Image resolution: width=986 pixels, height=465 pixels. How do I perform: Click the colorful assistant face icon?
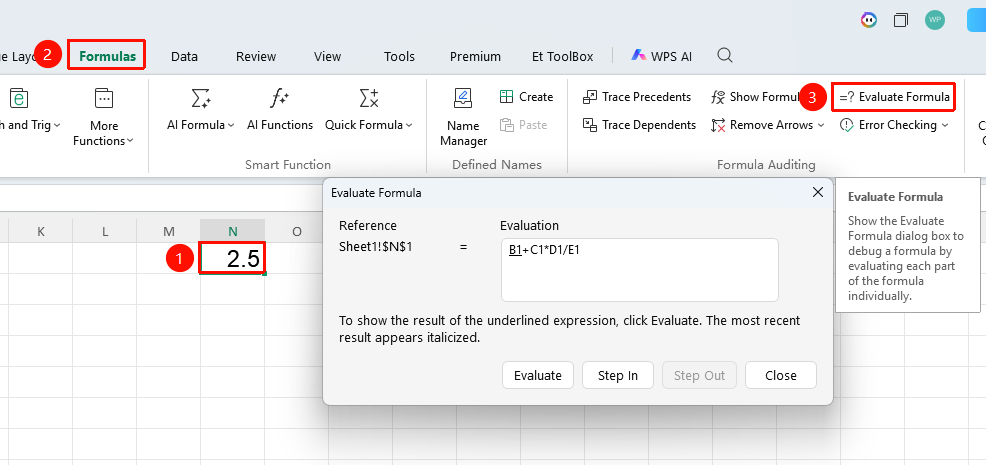868,20
